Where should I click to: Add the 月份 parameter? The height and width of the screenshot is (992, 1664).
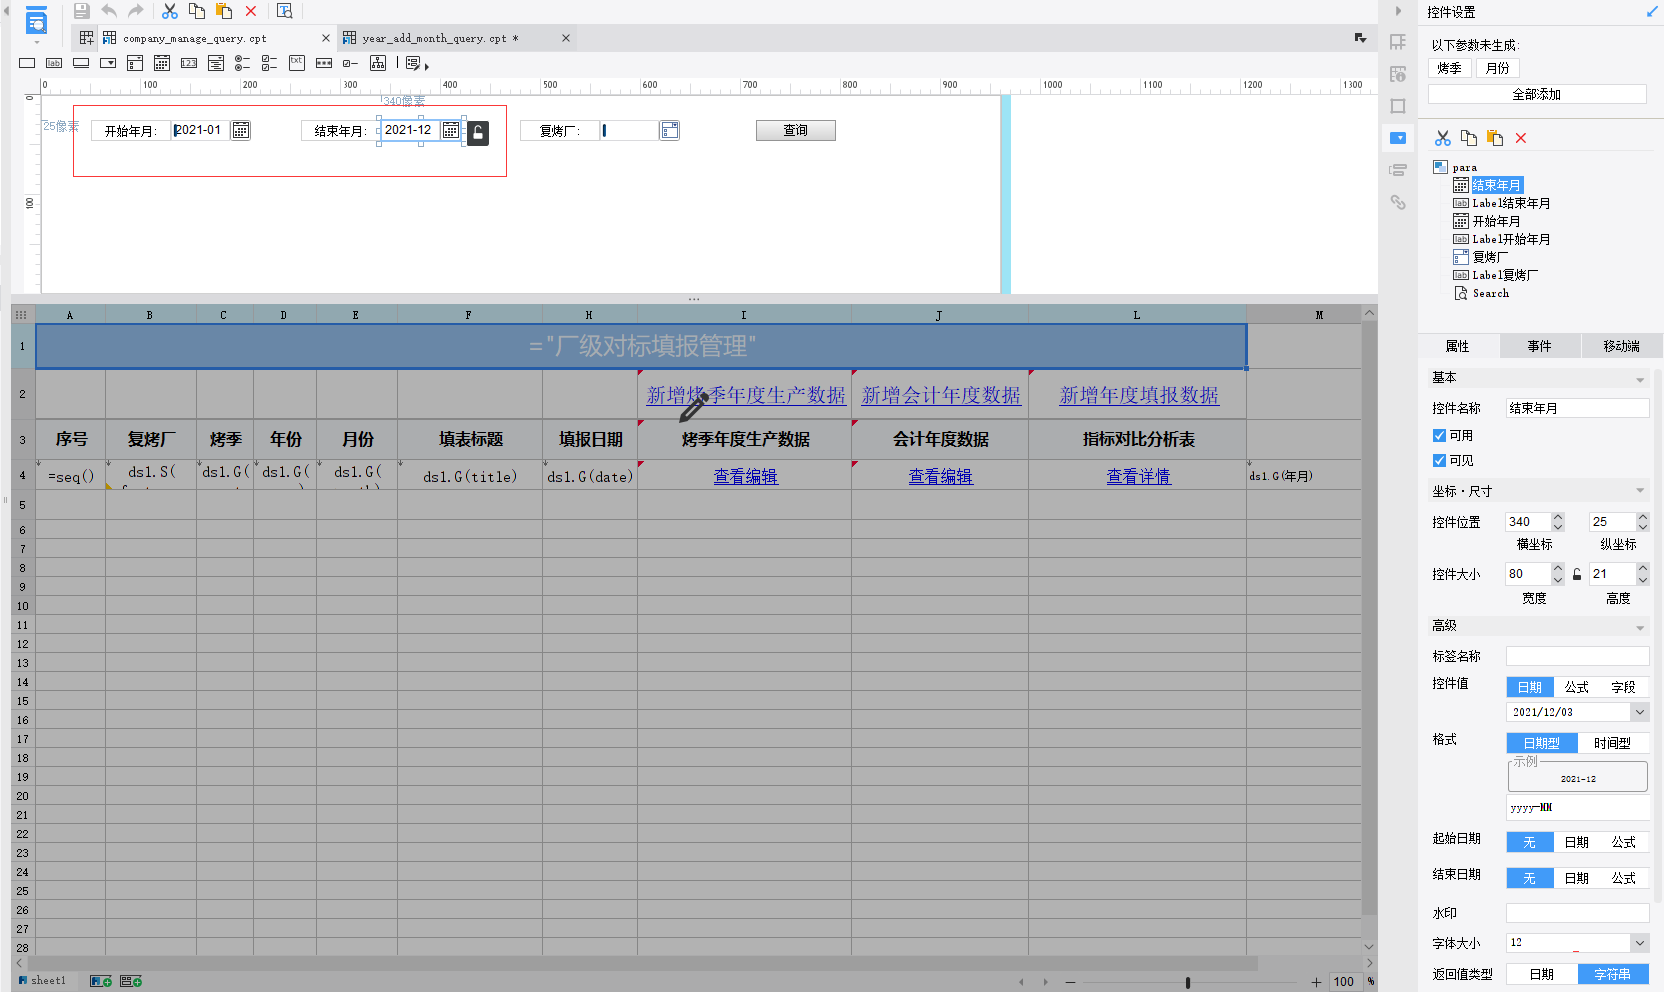[1498, 68]
